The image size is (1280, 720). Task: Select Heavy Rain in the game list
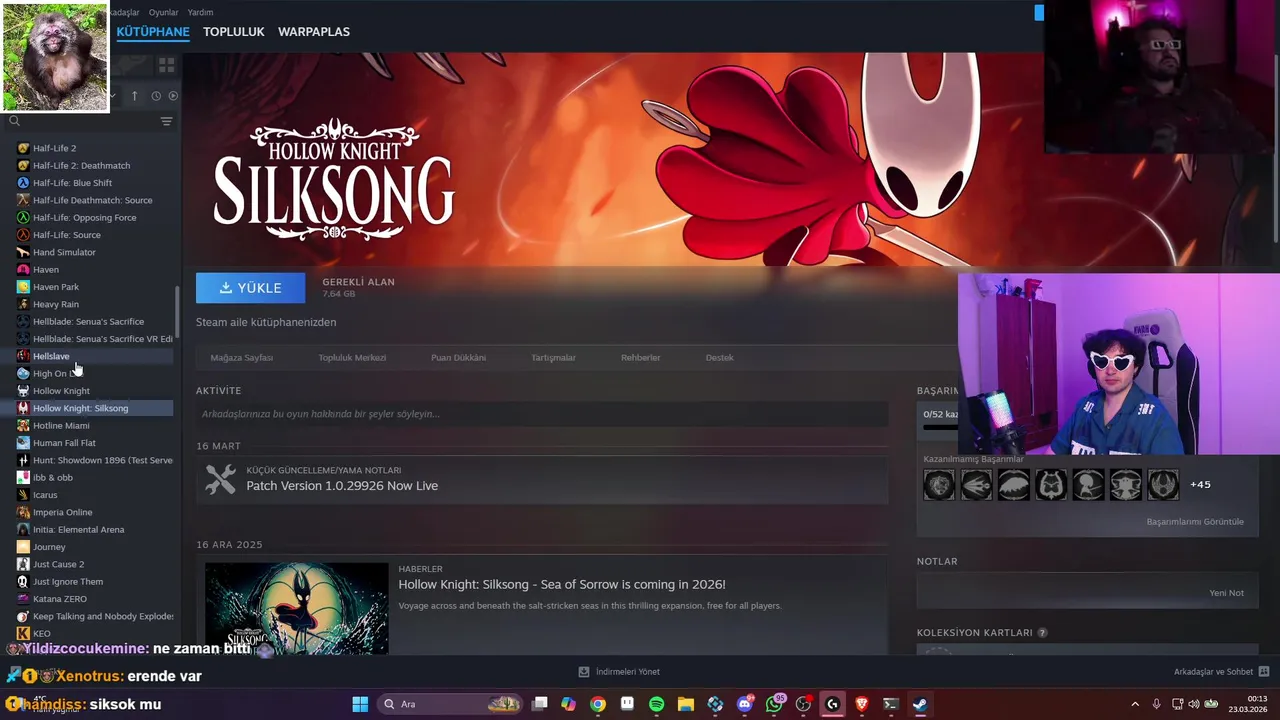[55, 304]
